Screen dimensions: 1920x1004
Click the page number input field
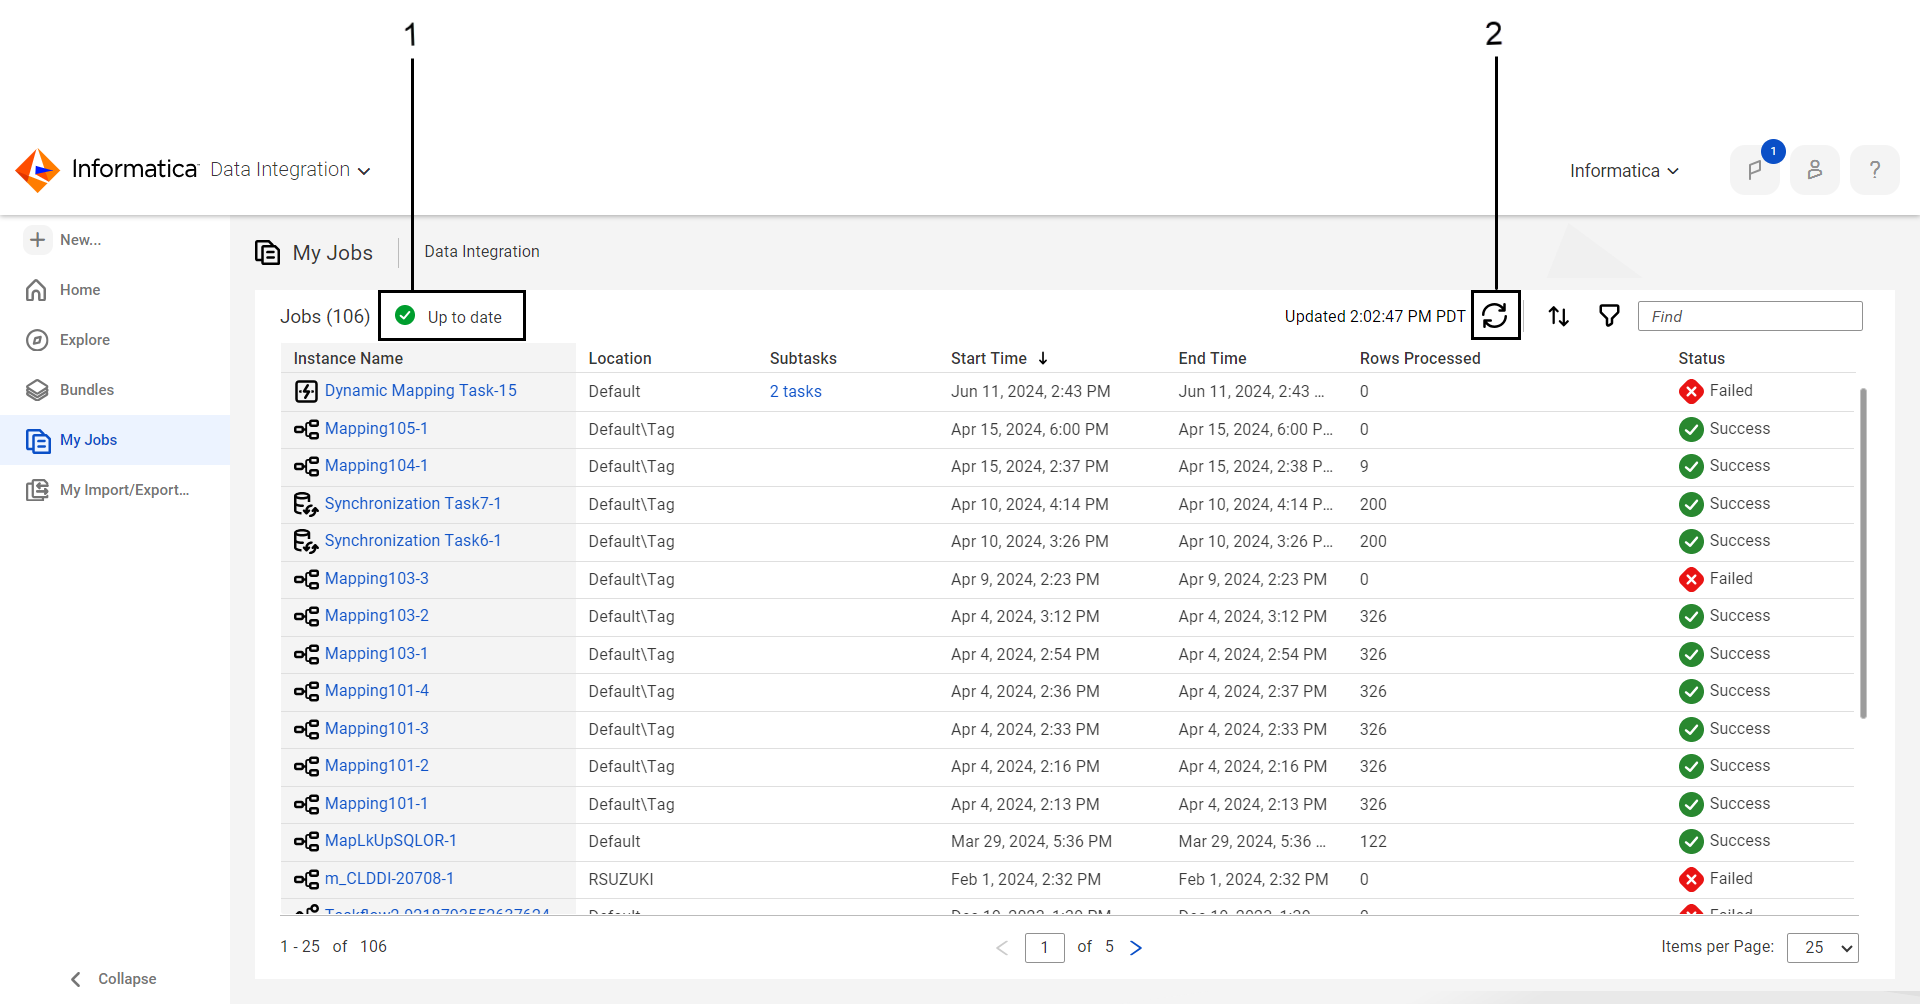tap(1044, 947)
